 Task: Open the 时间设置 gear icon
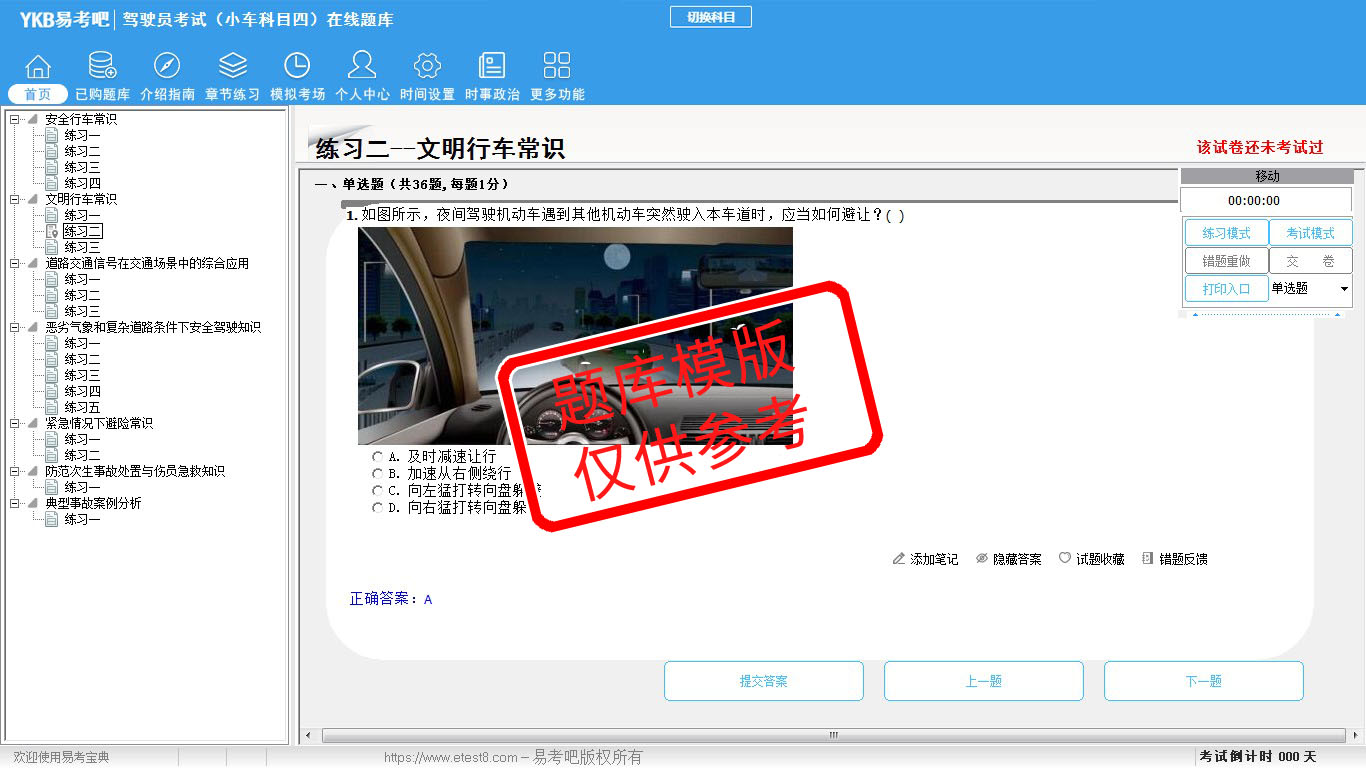coord(427,66)
